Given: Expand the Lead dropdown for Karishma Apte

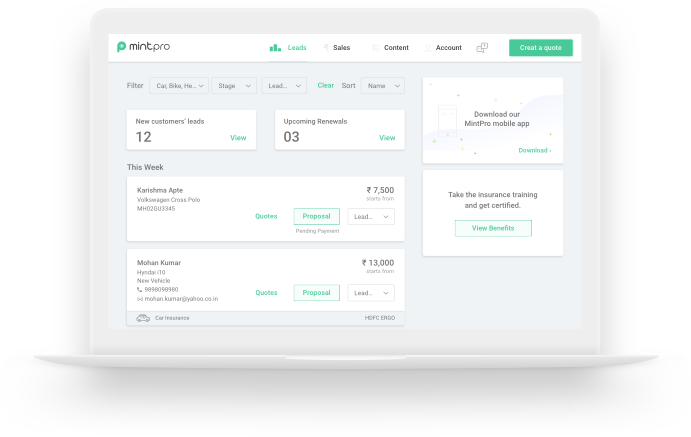Looking at the screenshot, I should coord(371,216).
